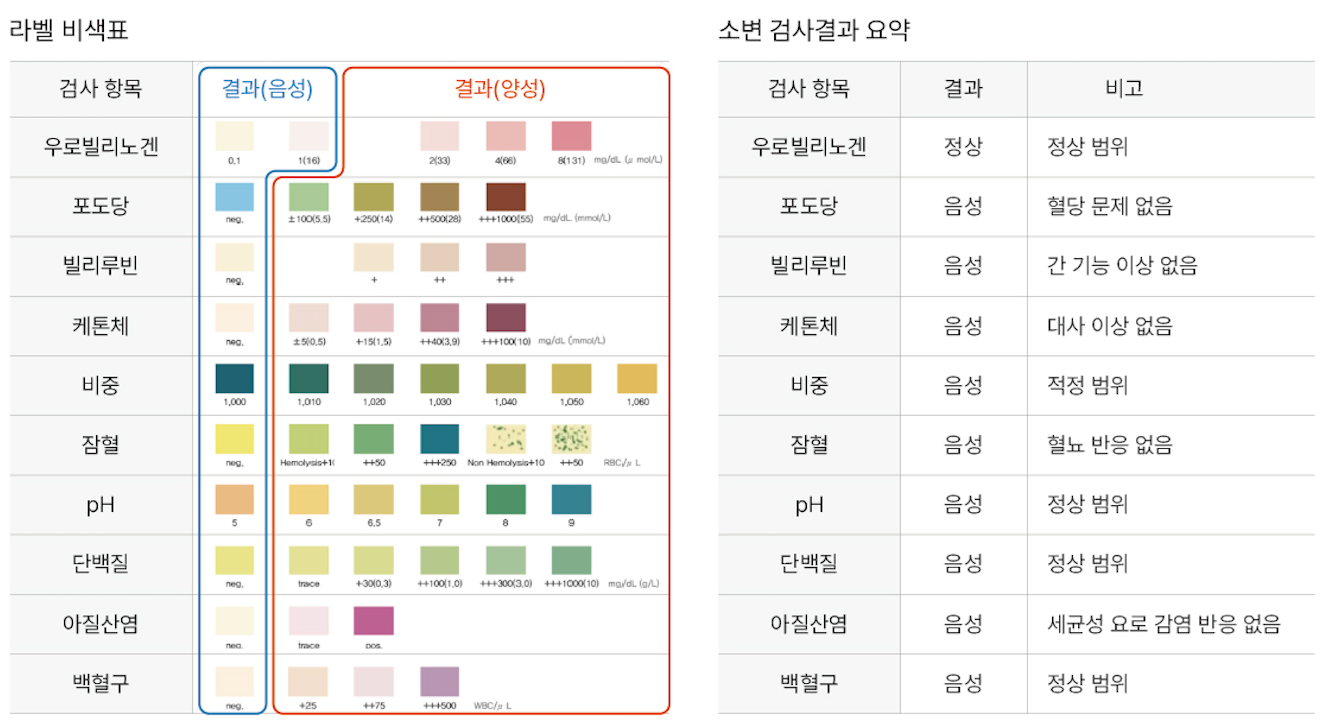Click the occult blood neg. yellow swatch
The image size is (1325, 725).
point(235,439)
